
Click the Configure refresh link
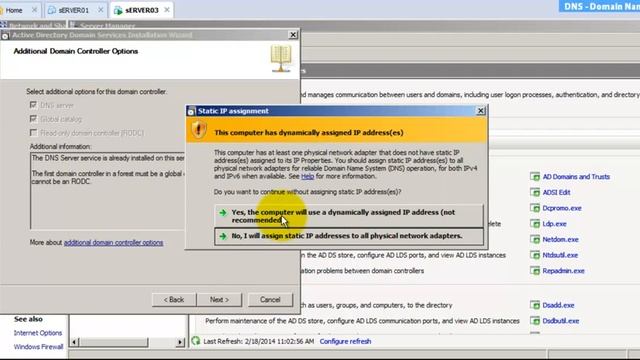[x=345, y=341]
